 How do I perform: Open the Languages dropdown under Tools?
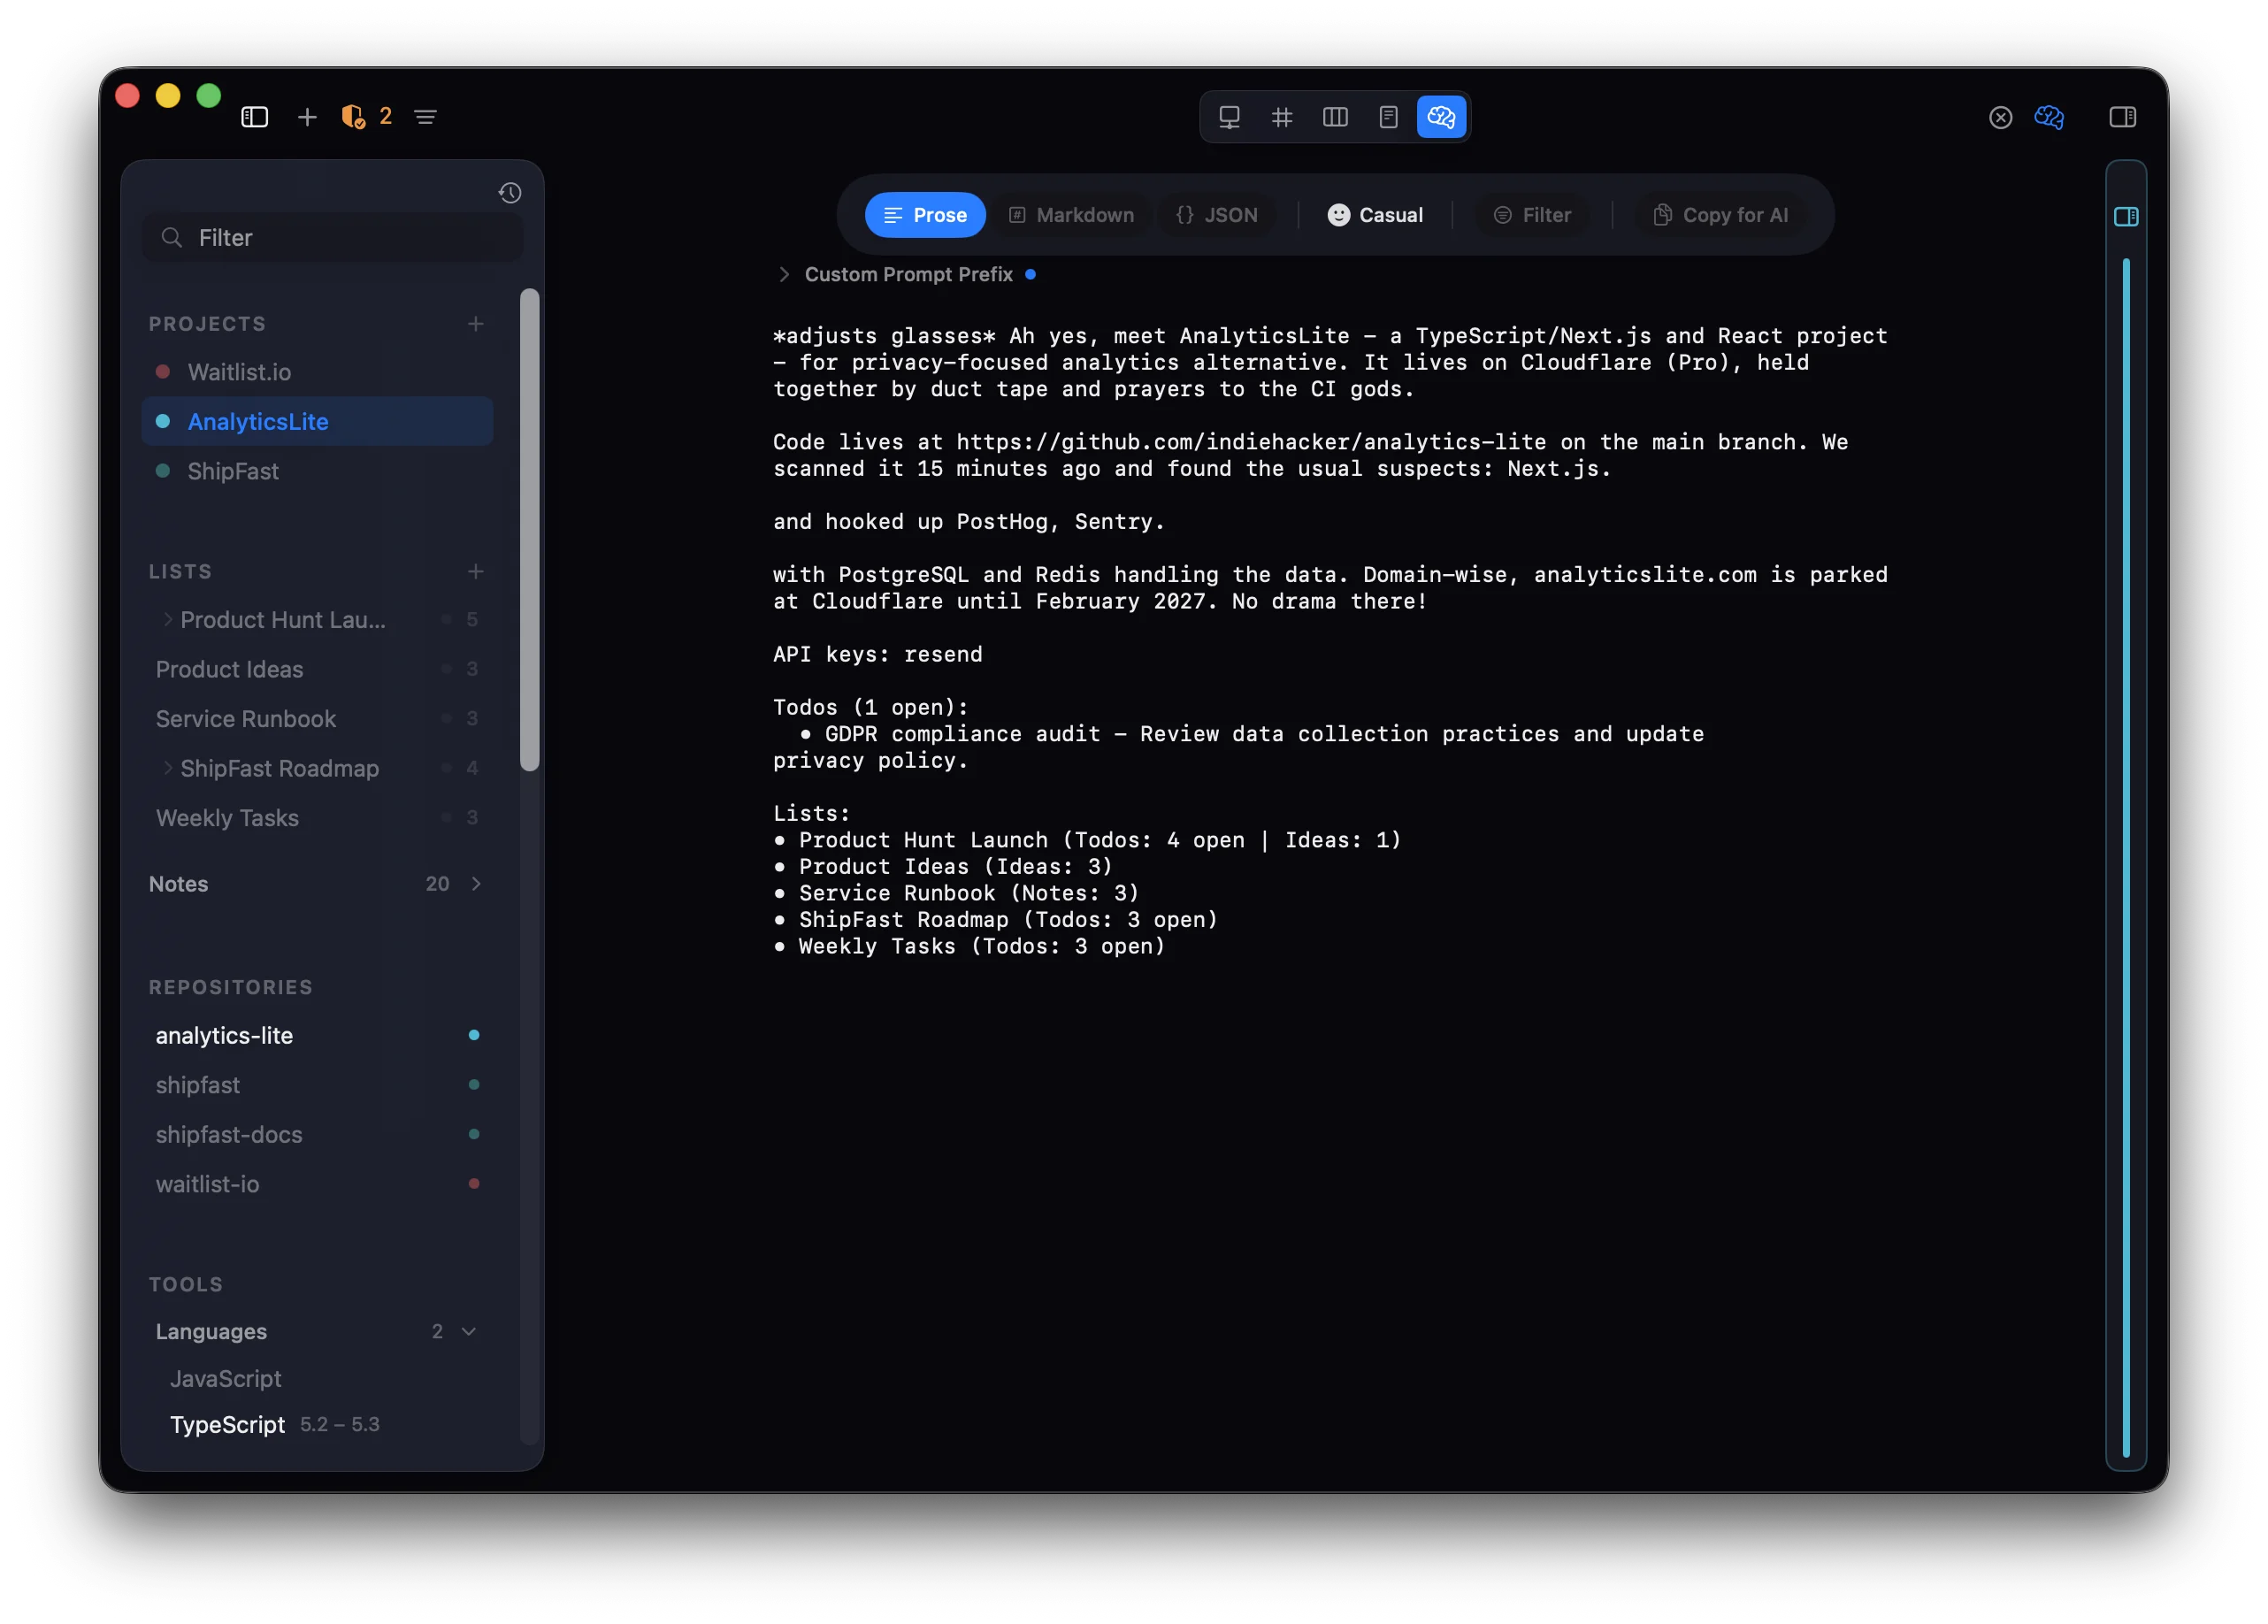468,1331
